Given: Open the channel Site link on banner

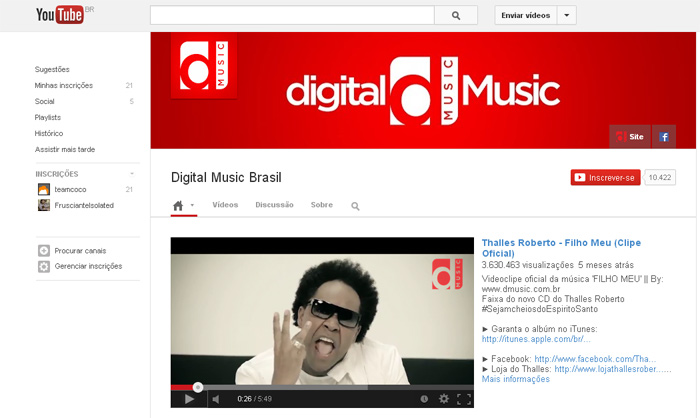Looking at the screenshot, I should coord(630,137).
